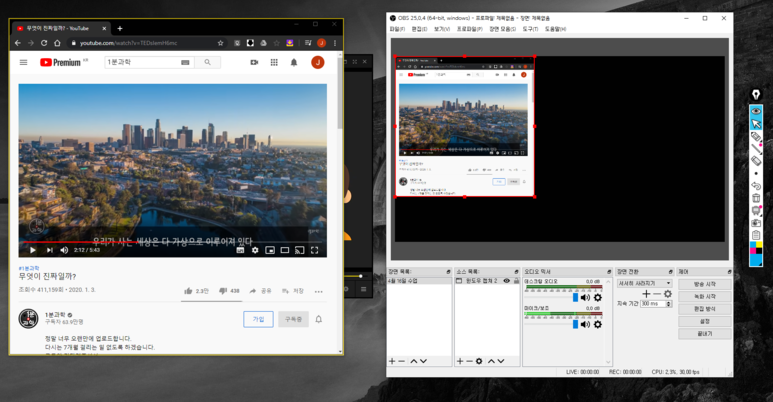Go to YouTube Premium home logo
Image resolution: width=773 pixels, height=402 pixels.
tap(61, 62)
